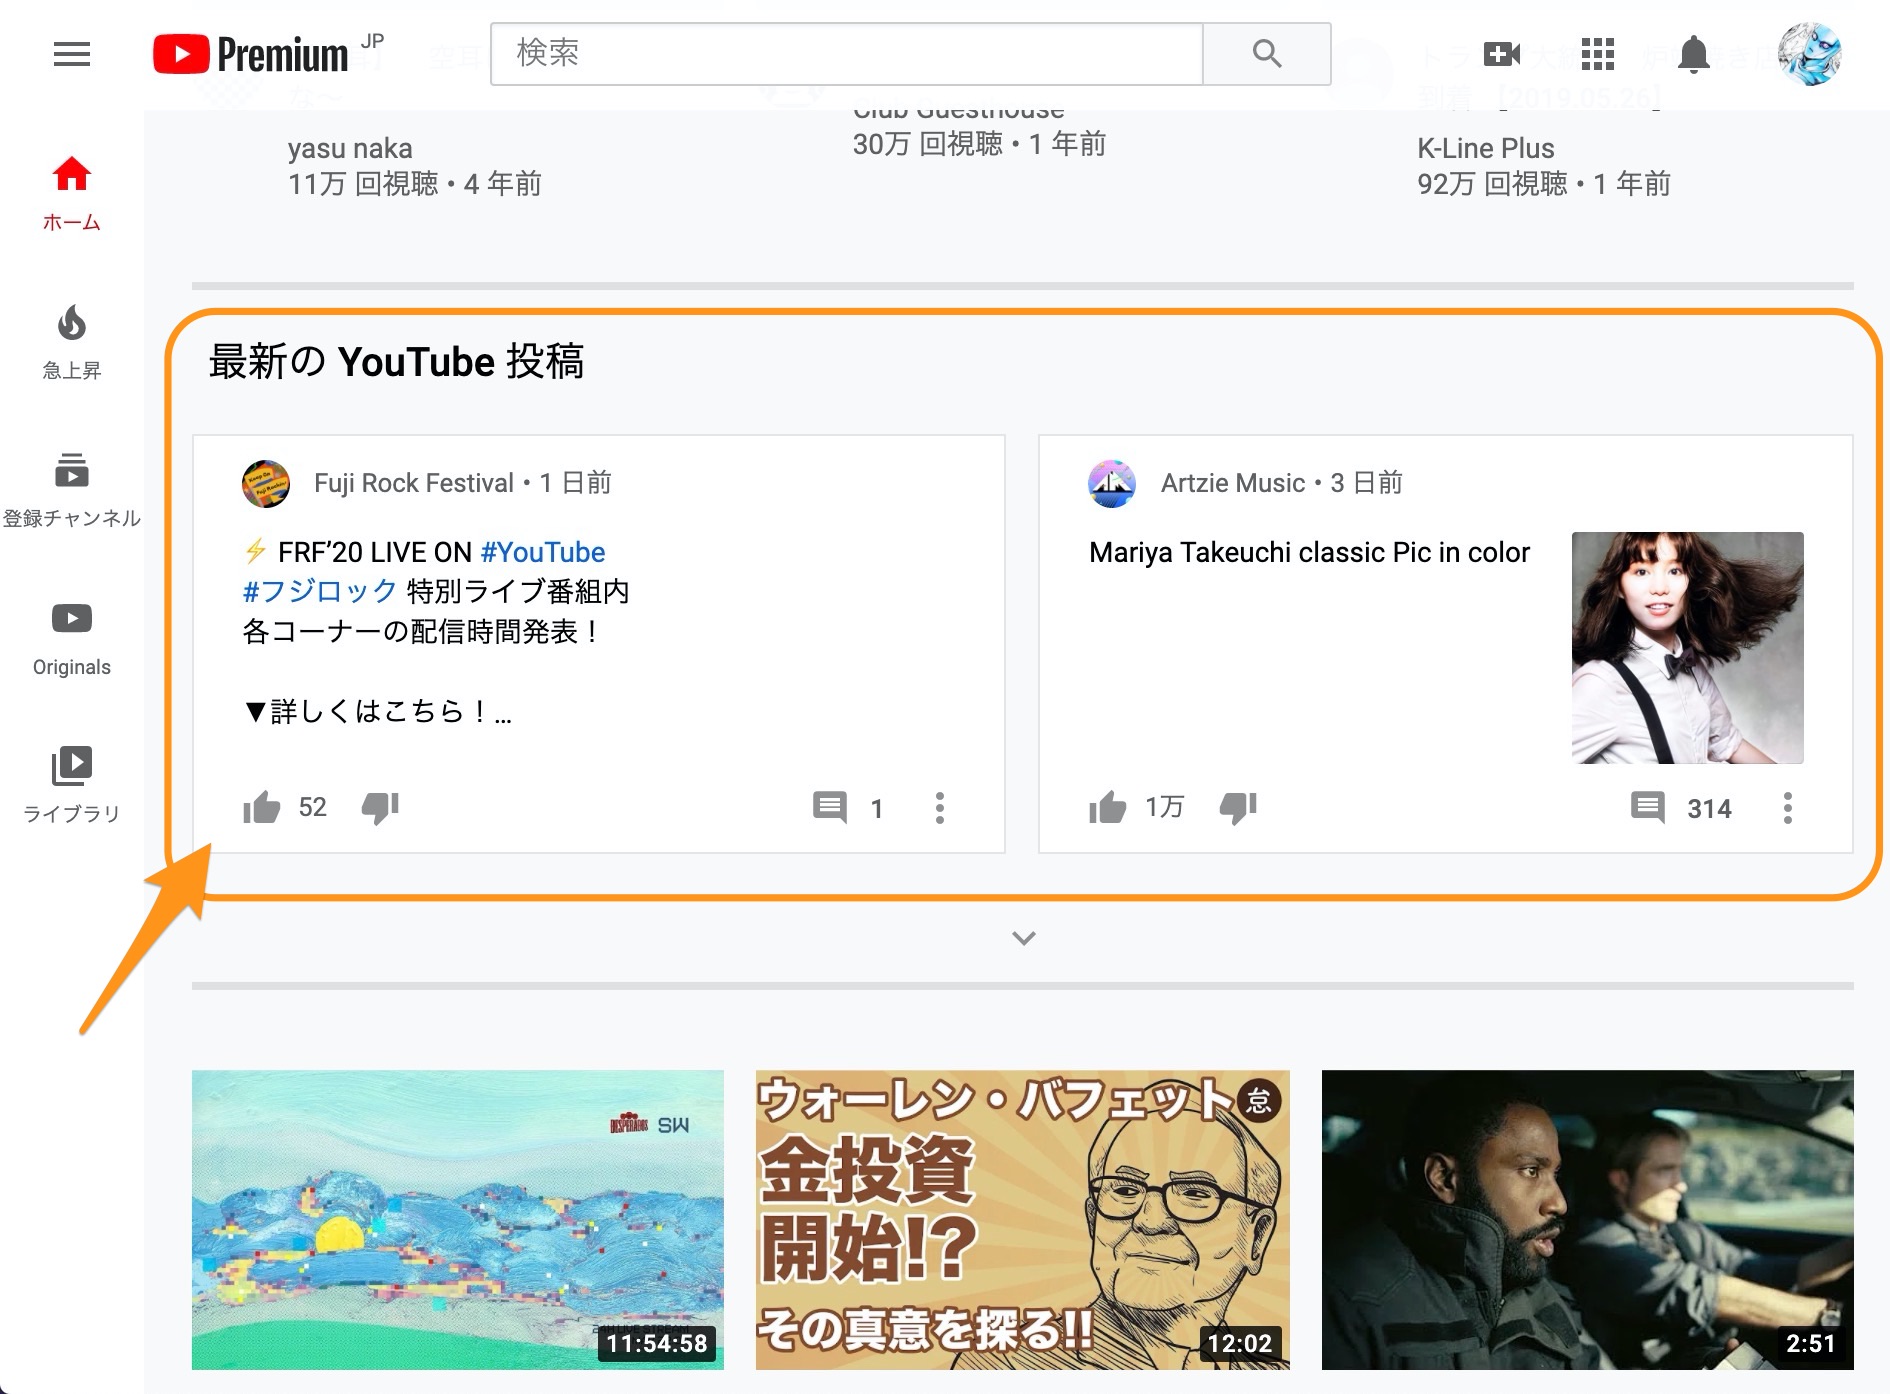The width and height of the screenshot is (1890, 1394).
Task: Click the '30万 回視聴・1 年前' metadata
Action: pos(979,144)
